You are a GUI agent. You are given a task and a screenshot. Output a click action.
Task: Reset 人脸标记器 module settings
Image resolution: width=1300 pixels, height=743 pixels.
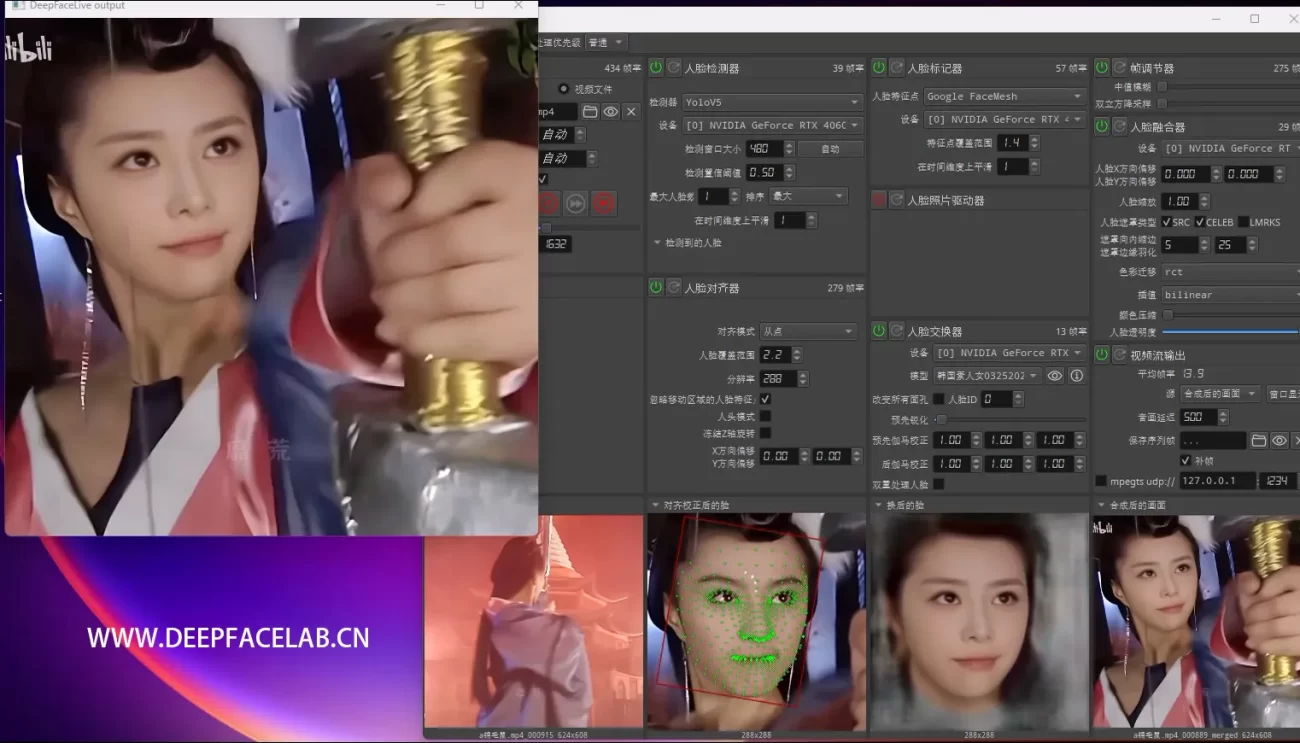pyautogui.click(x=897, y=67)
